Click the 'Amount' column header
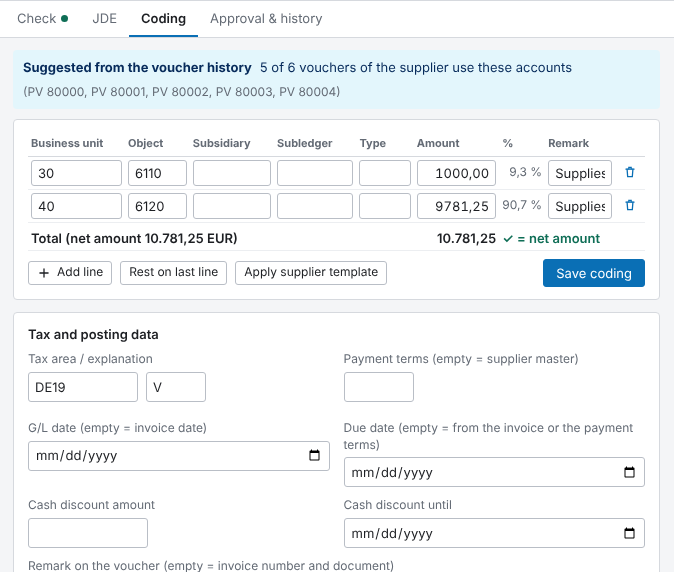Viewport: 674px width, 572px height. click(x=438, y=143)
